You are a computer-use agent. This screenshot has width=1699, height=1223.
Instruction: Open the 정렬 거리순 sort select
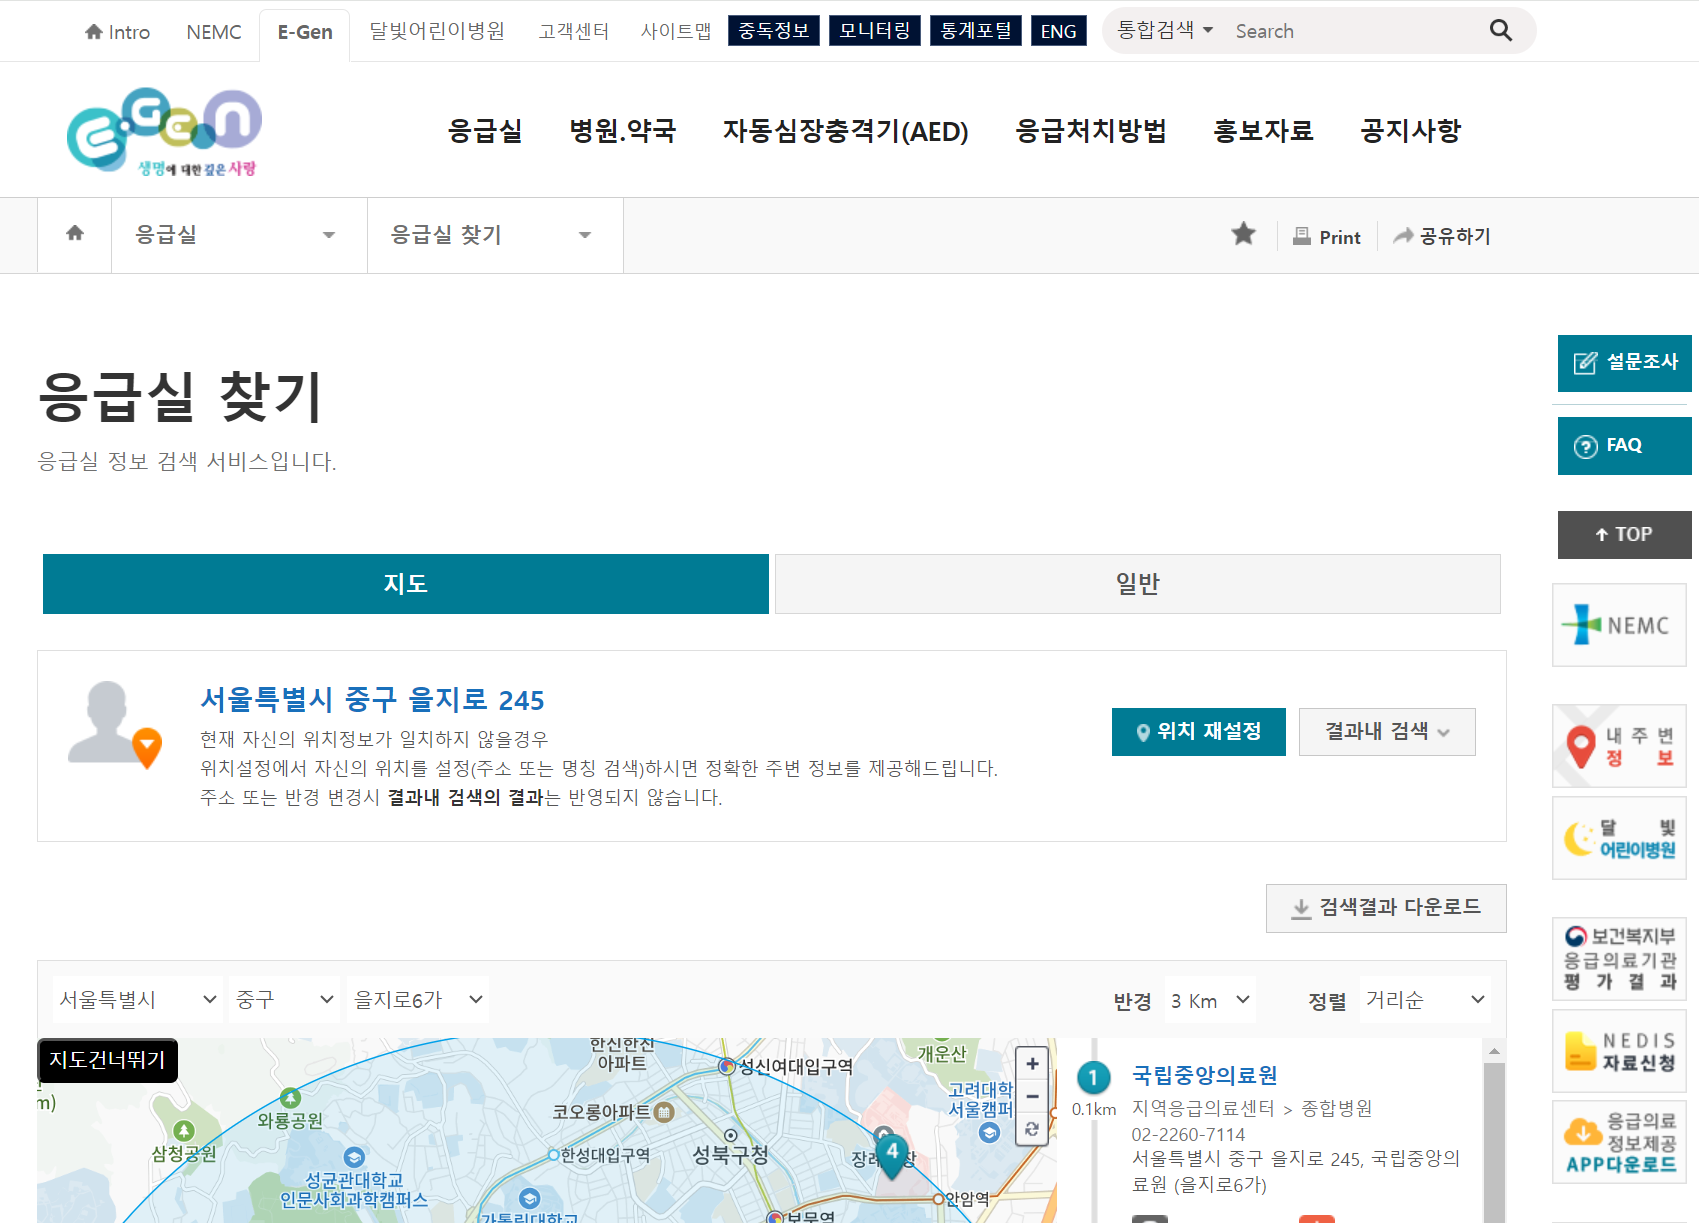pyautogui.click(x=1425, y=1000)
